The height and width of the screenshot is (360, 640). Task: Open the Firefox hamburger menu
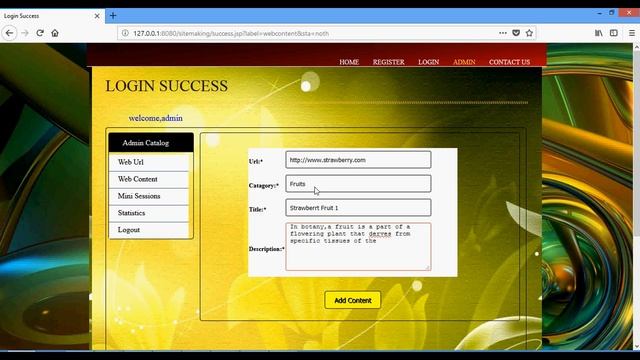point(631,33)
